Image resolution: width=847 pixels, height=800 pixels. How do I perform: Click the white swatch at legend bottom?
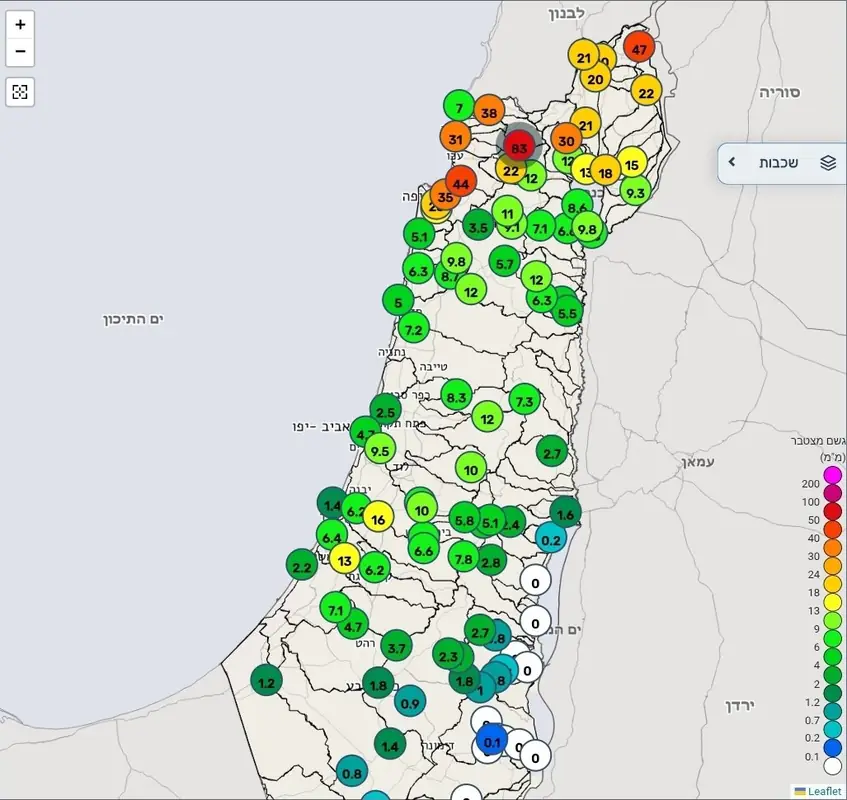pyautogui.click(x=832, y=767)
